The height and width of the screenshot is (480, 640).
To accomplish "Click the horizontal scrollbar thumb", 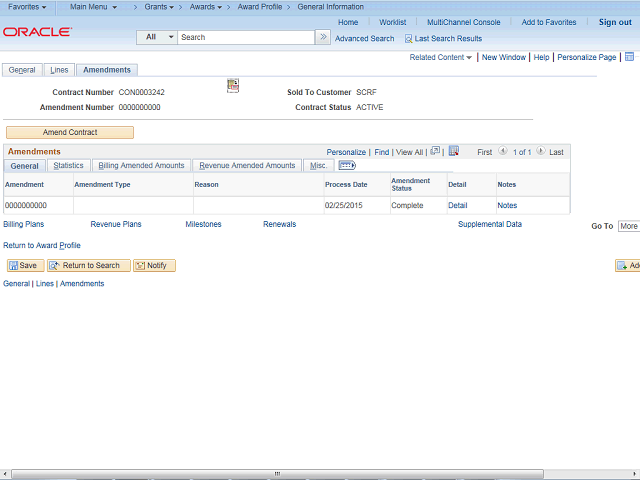I will (x=278, y=474).
